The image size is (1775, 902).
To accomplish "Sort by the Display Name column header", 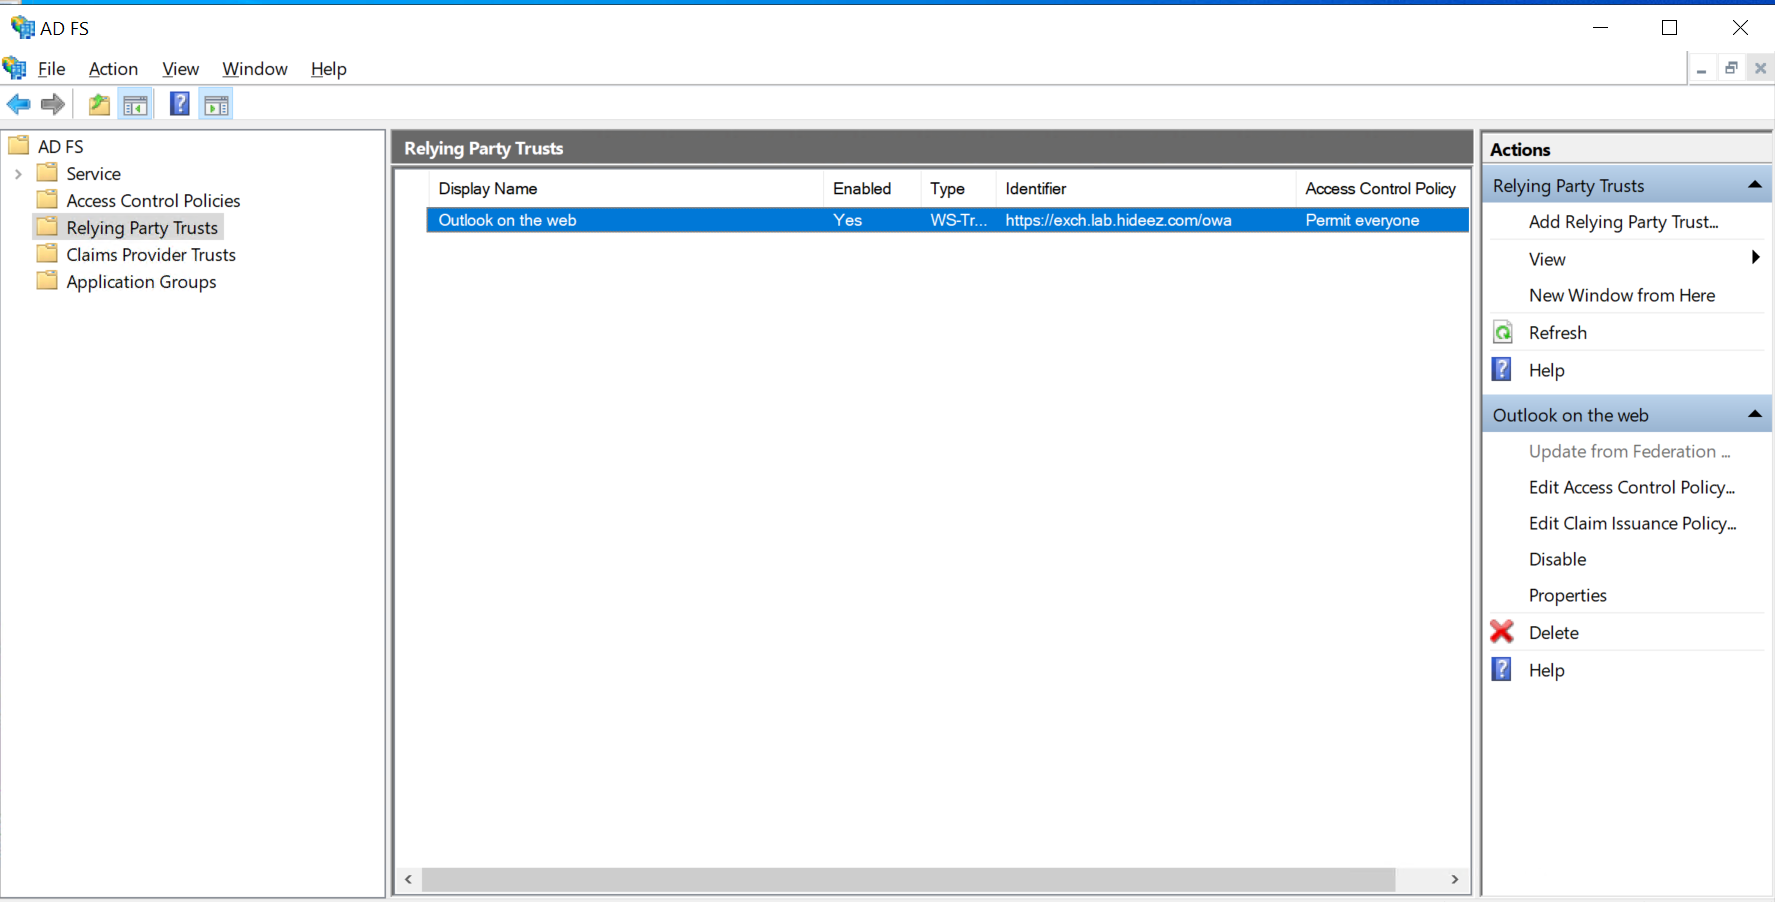I will coord(488,188).
